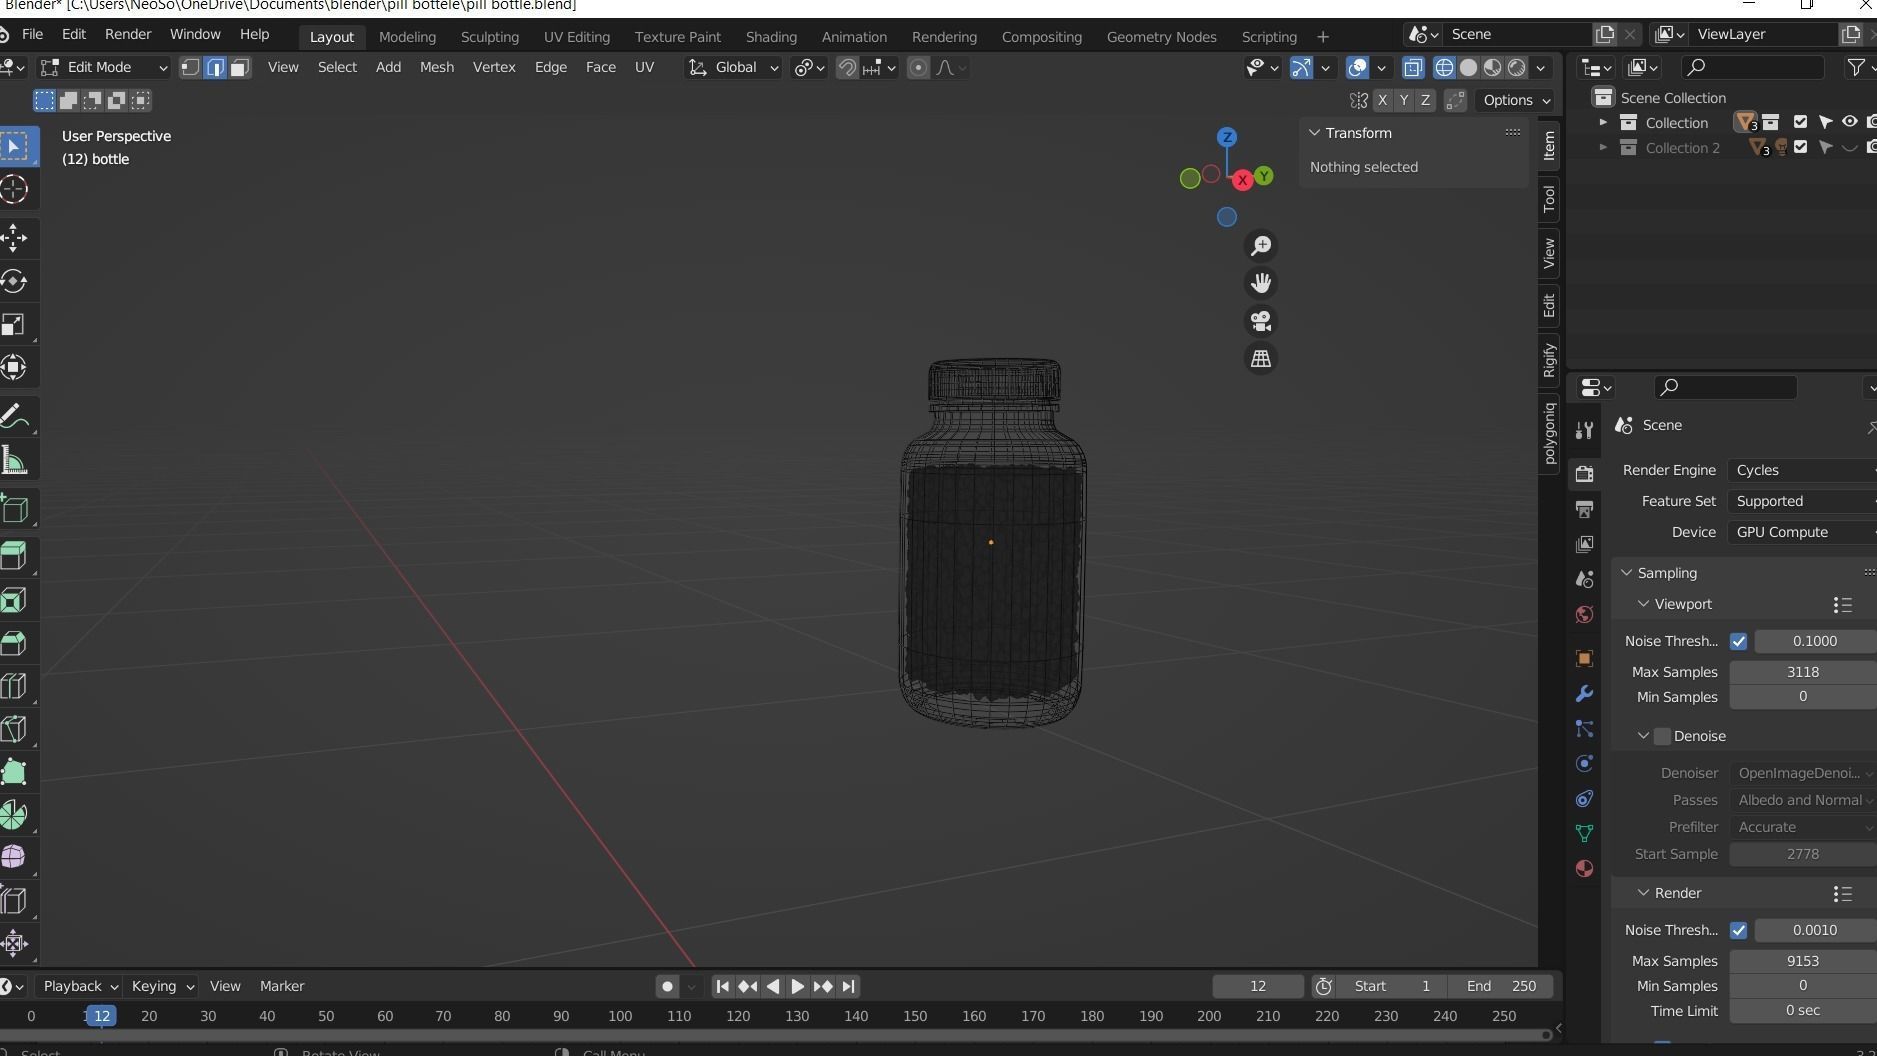Click the pan view hand icon
This screenshot has width=1877, height=1056.
(x=1261, y=283)
